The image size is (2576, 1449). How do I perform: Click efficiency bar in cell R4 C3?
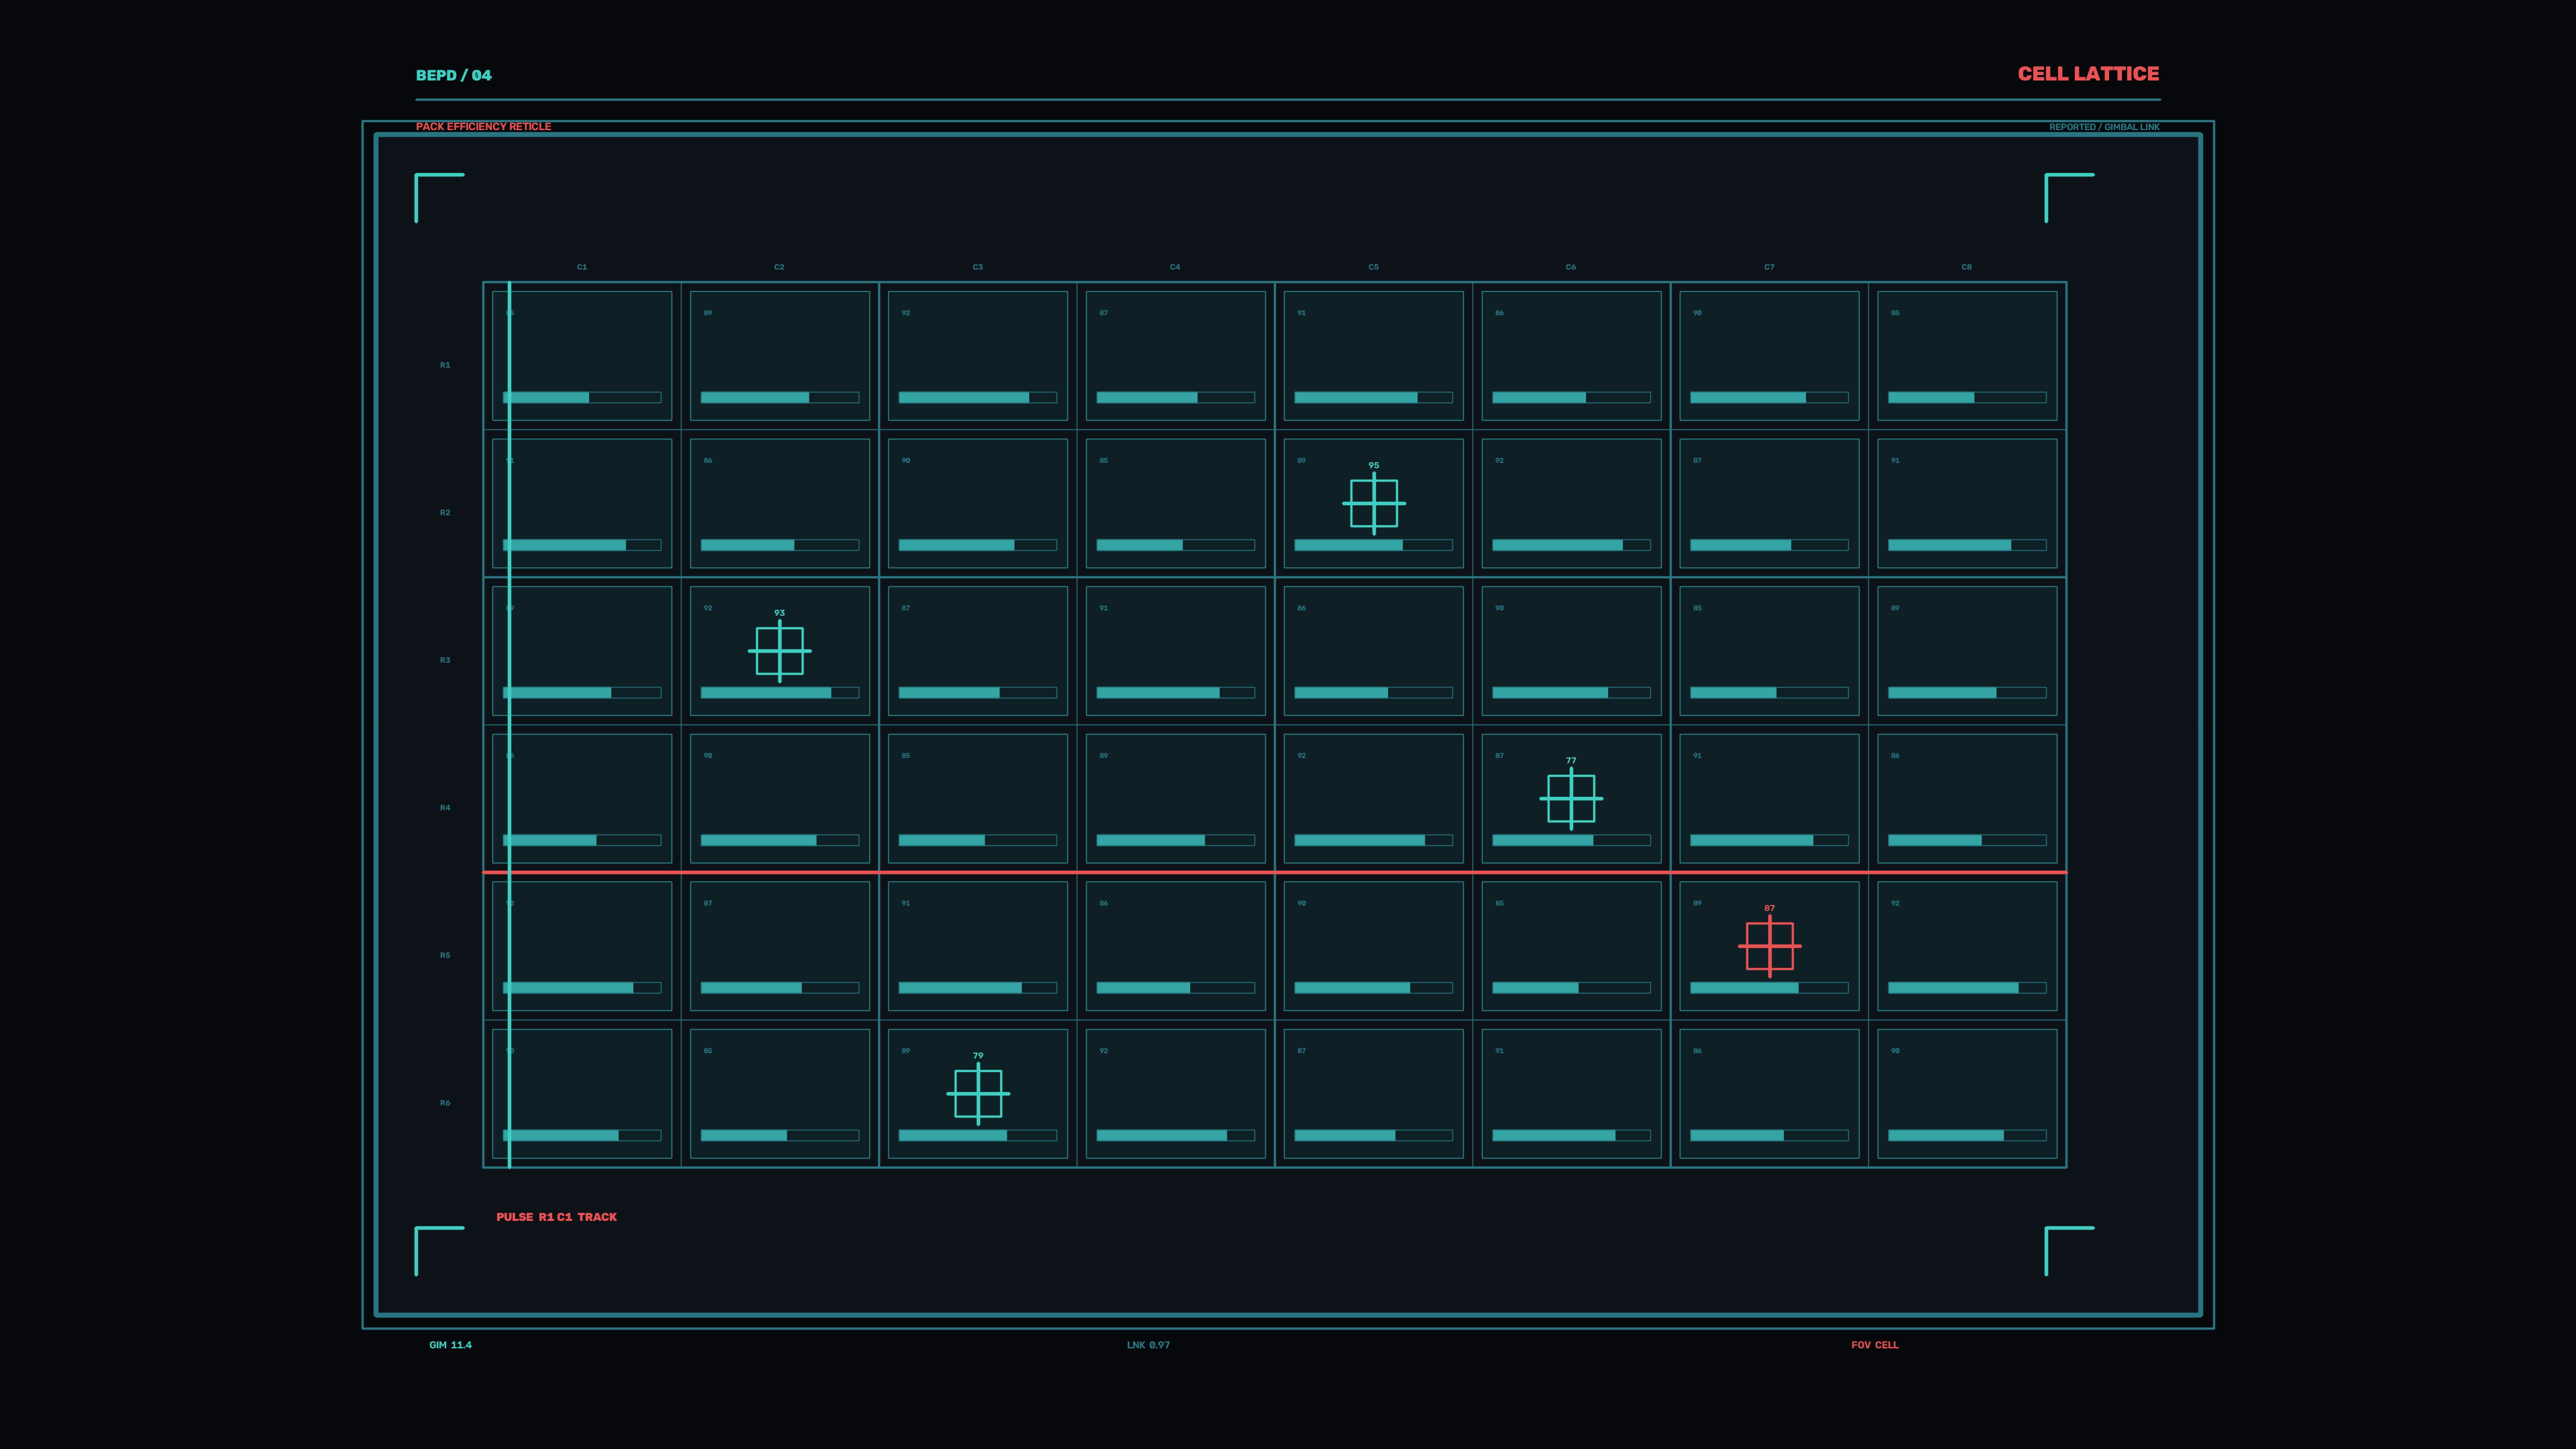click(978, 840)
